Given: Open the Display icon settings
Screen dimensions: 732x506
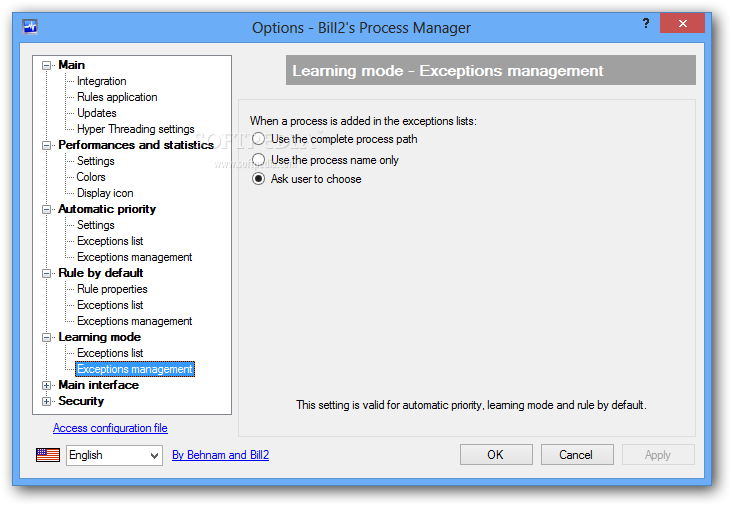Looking at the screenshot, I should pyautogui.click(x=105, y=193).
